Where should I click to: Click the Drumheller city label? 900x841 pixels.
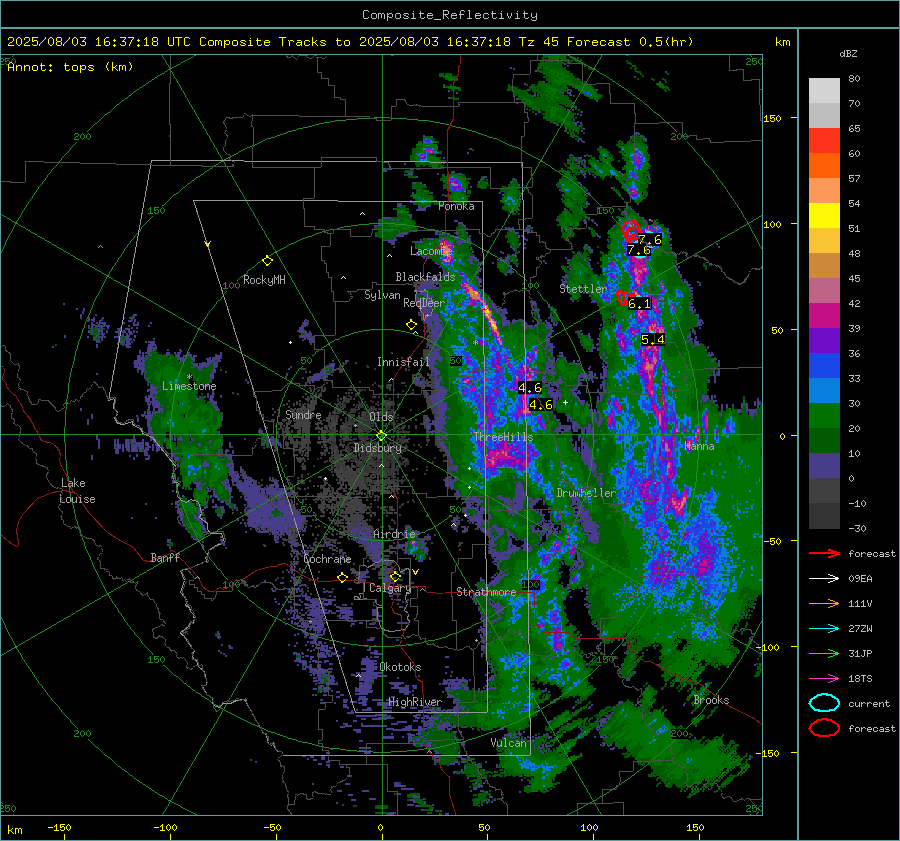pos(586,494)
